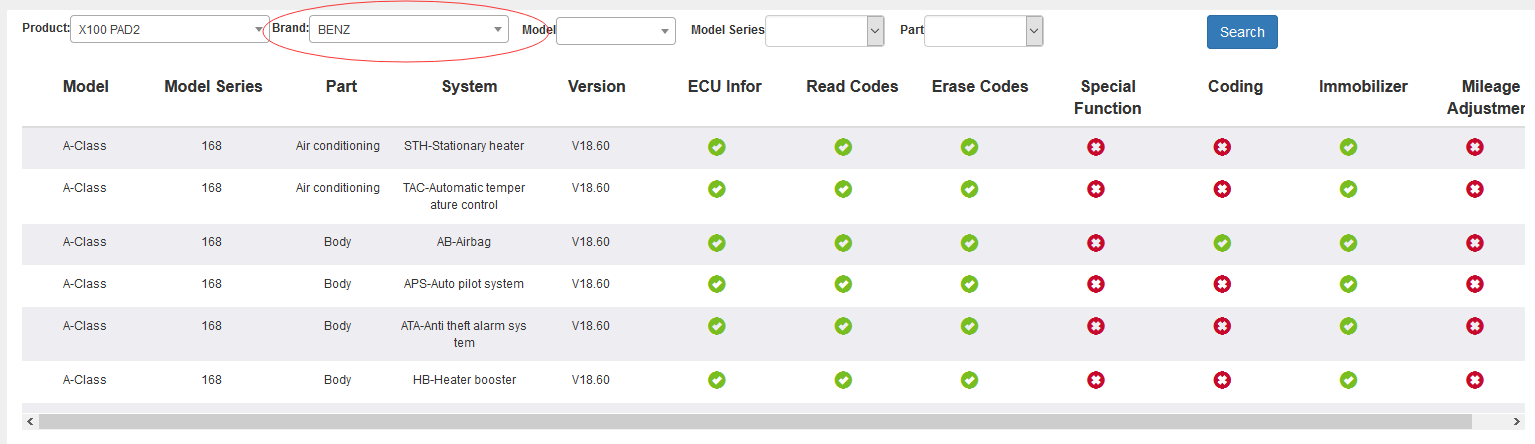Image resolution: width=1535 pixels, height=444 pixels.
Task: Open the Brand dropdown showing BENZ
Action: (409, 29)
